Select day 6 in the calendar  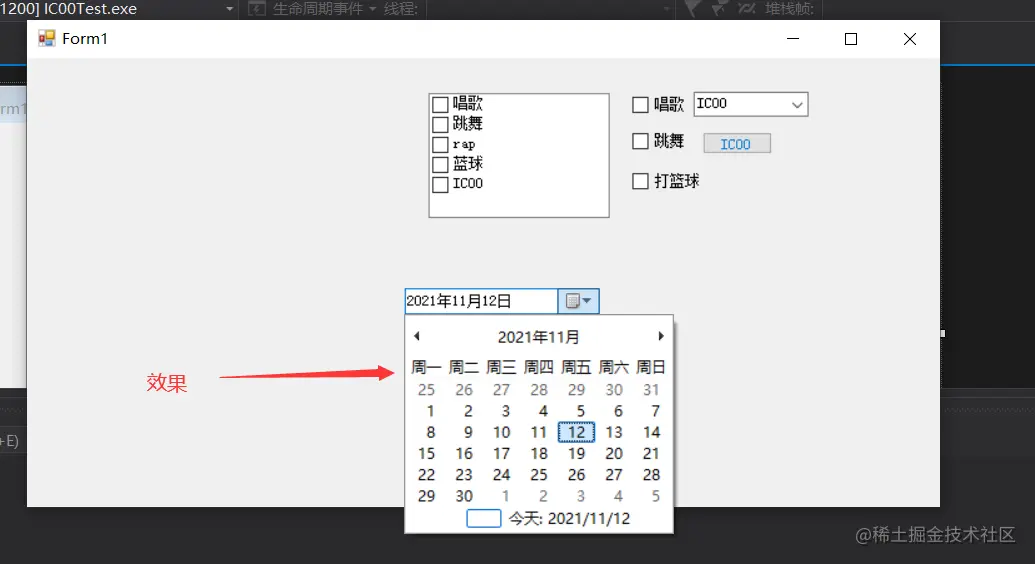click(x=618, y=411)
